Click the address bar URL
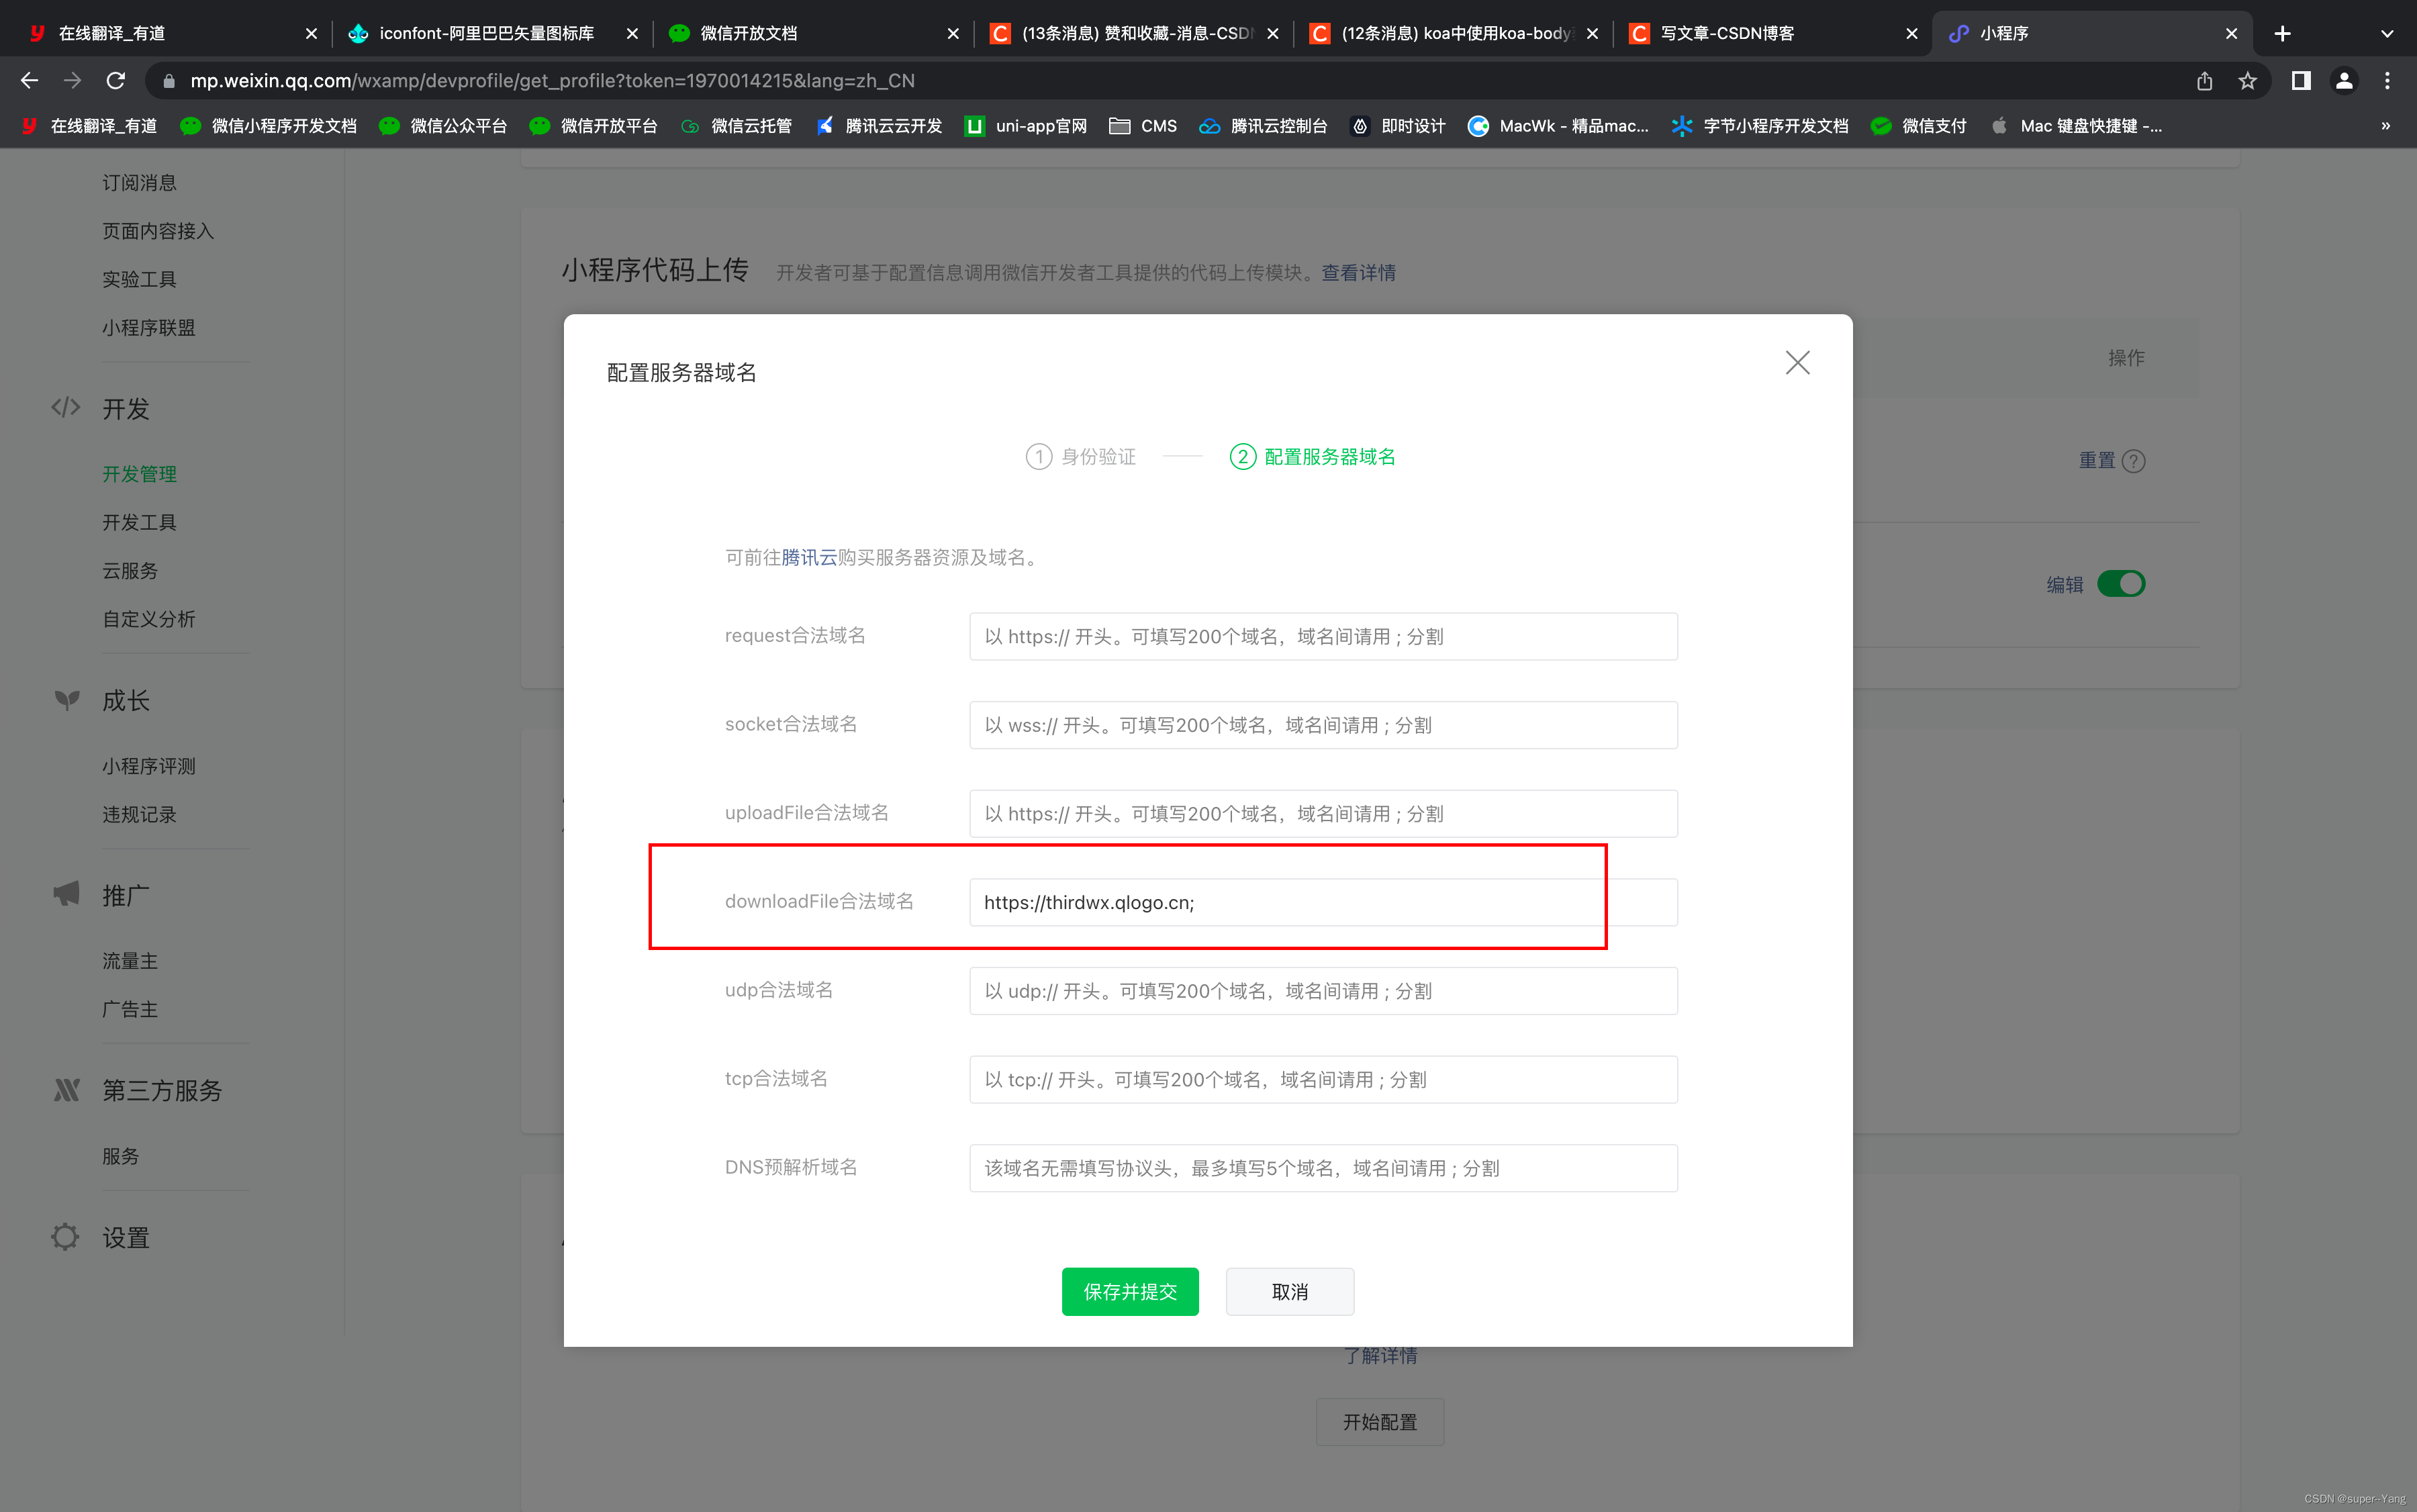 coord(552,80)
